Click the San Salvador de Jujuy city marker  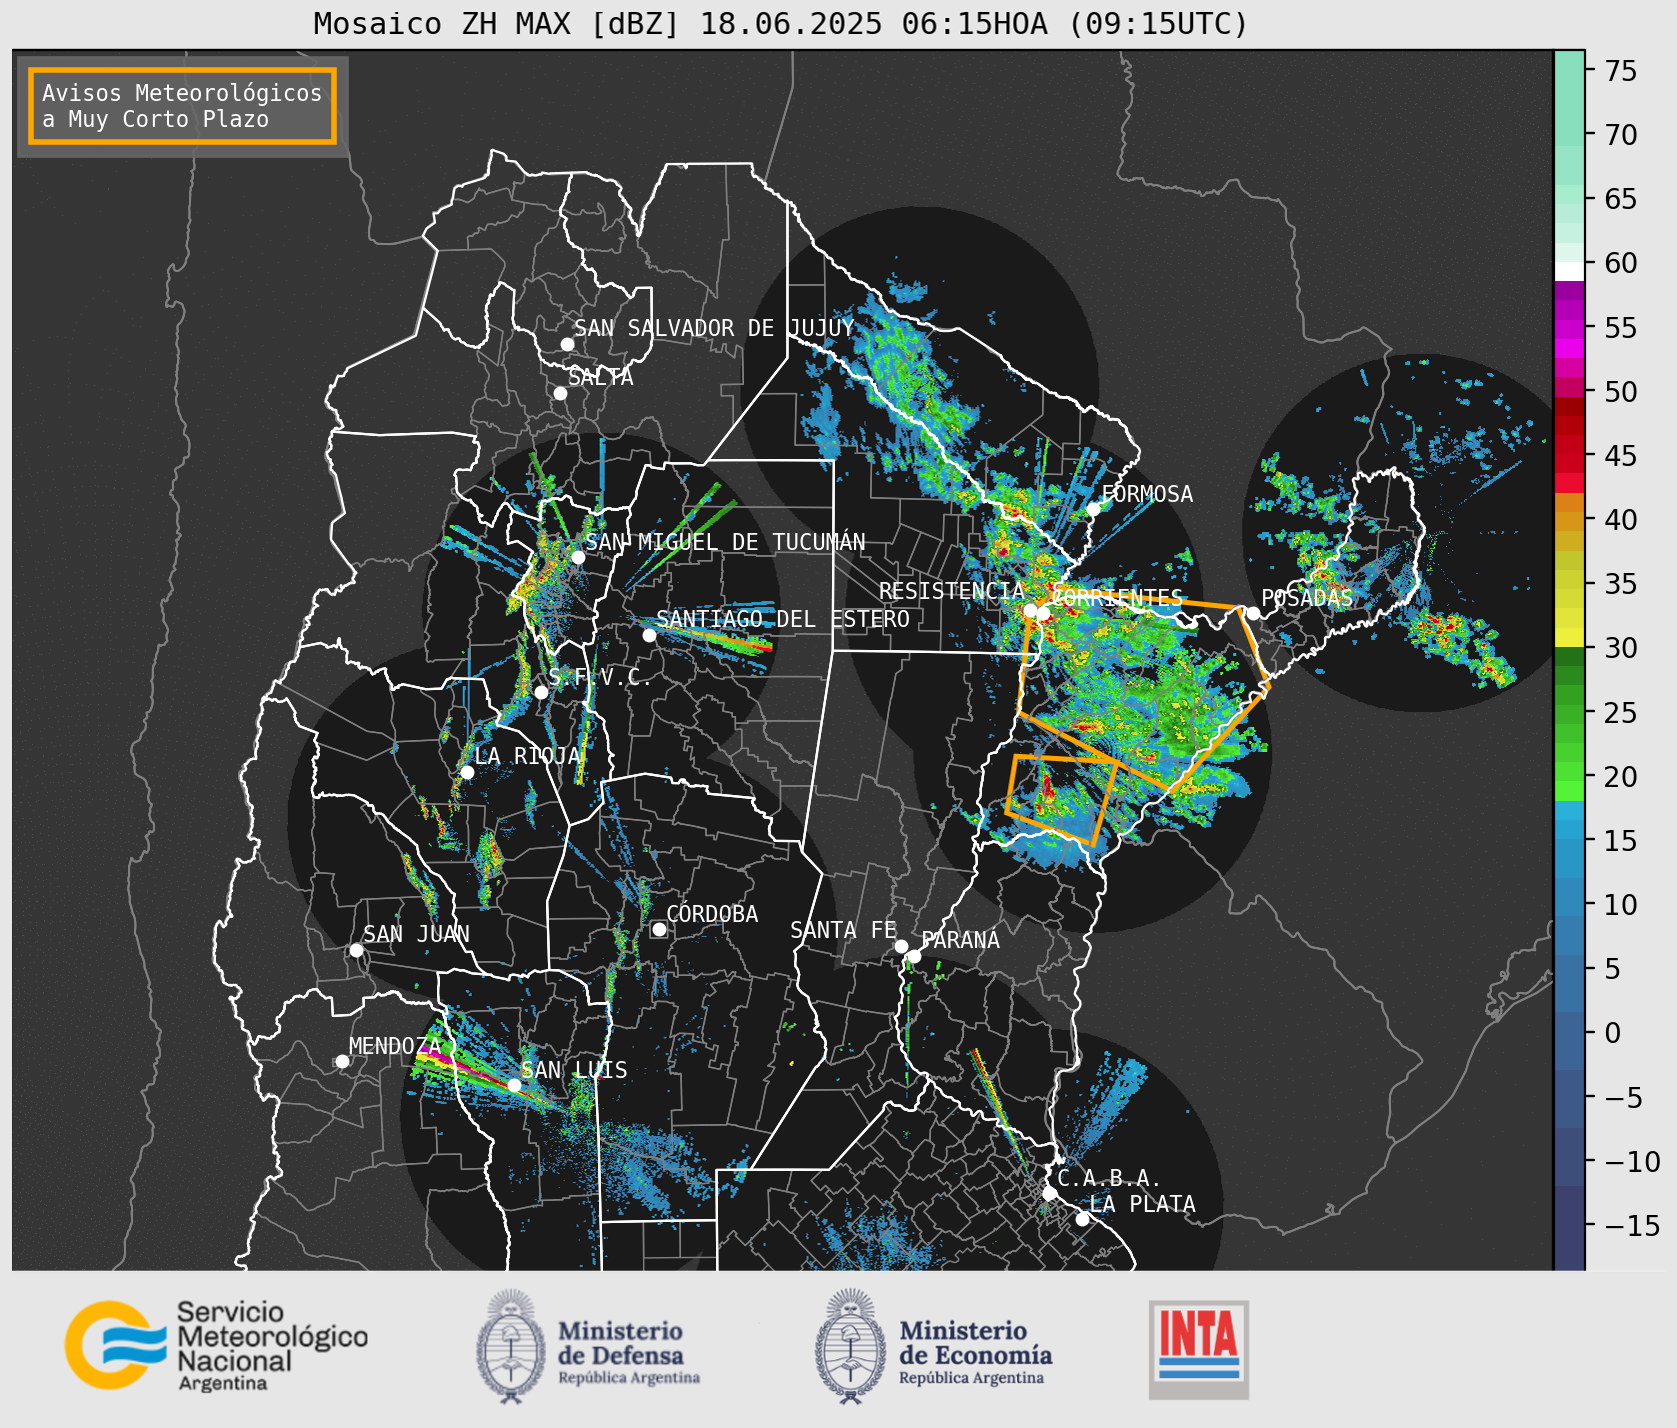coord(567,344)
